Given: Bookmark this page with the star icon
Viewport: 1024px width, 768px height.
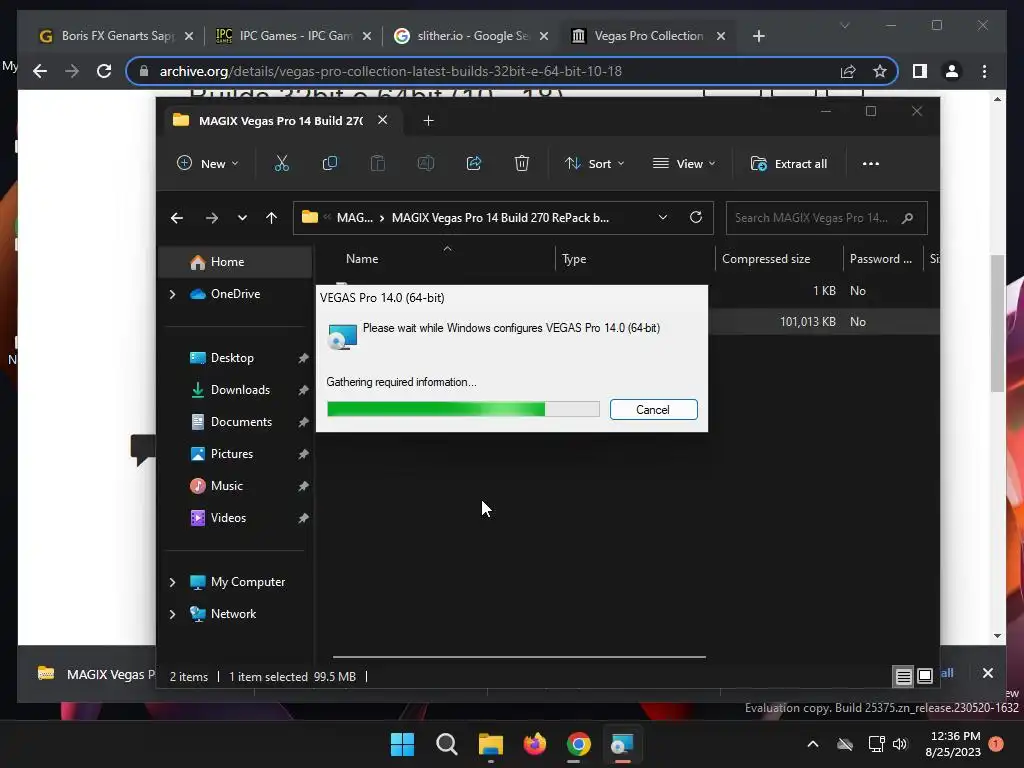Looking at the screenshot, I should tap(880, 71).
